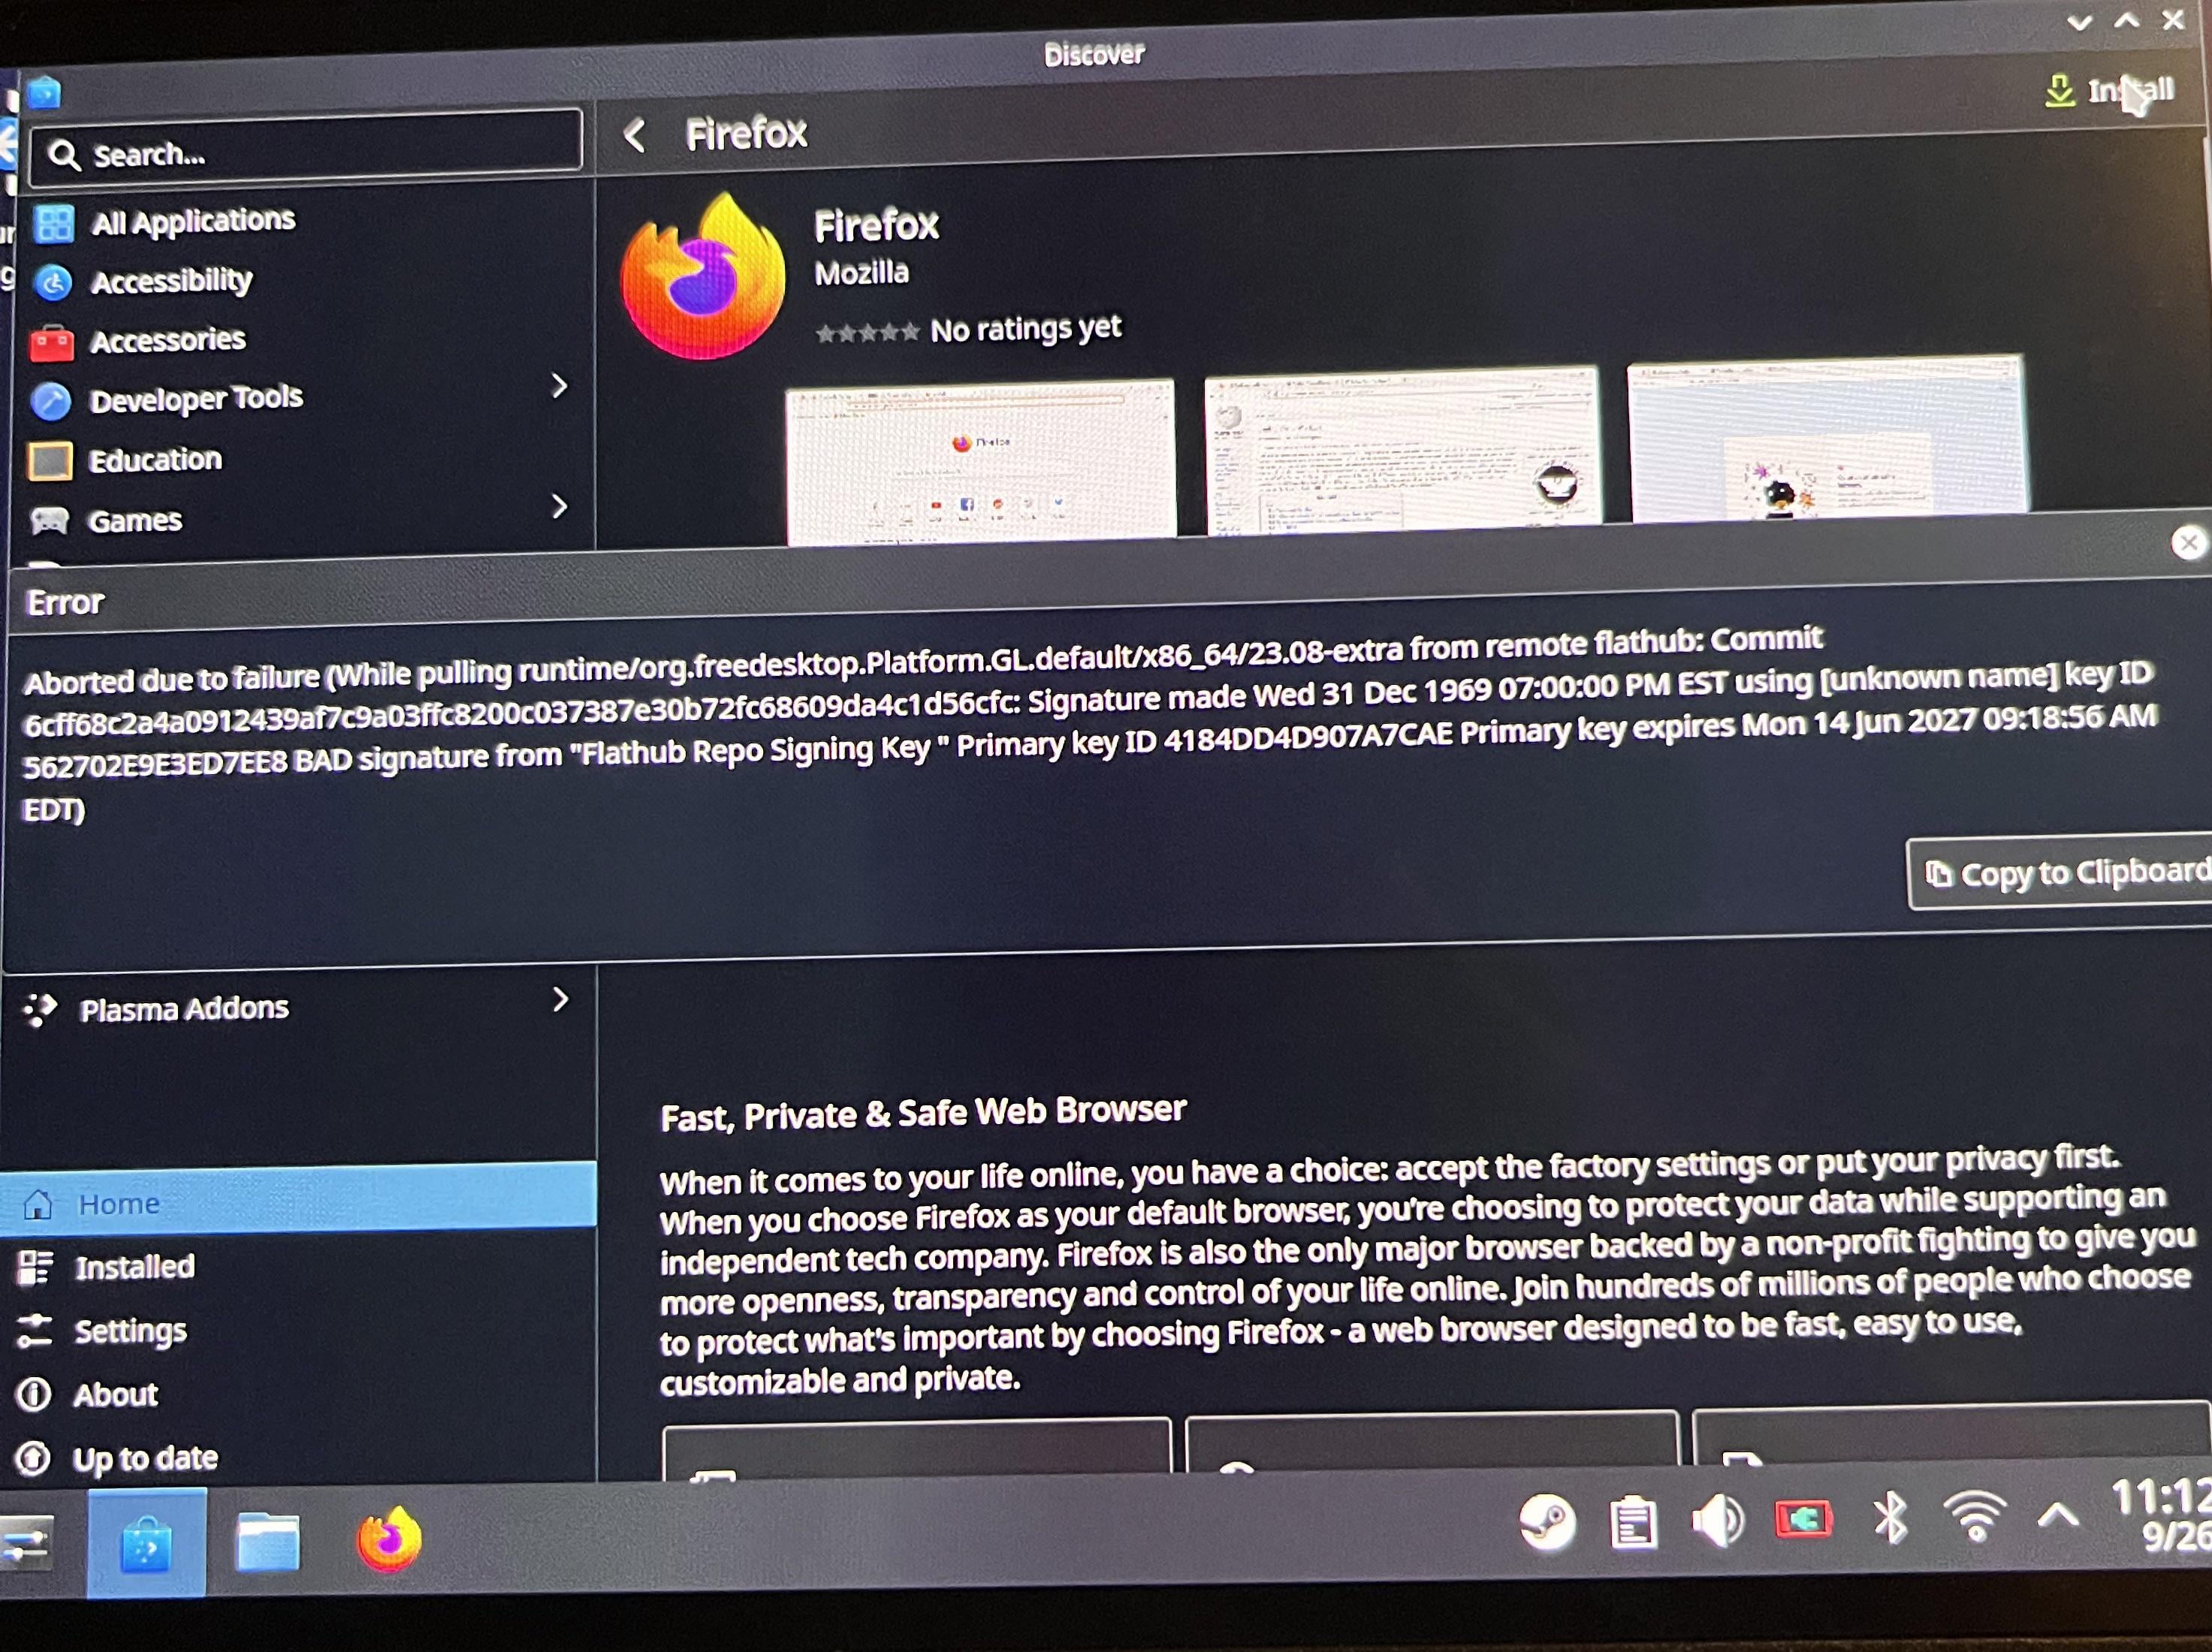2212x1652 pixels.
Task: Click the Search input field
Action: [x=306, y=153]
